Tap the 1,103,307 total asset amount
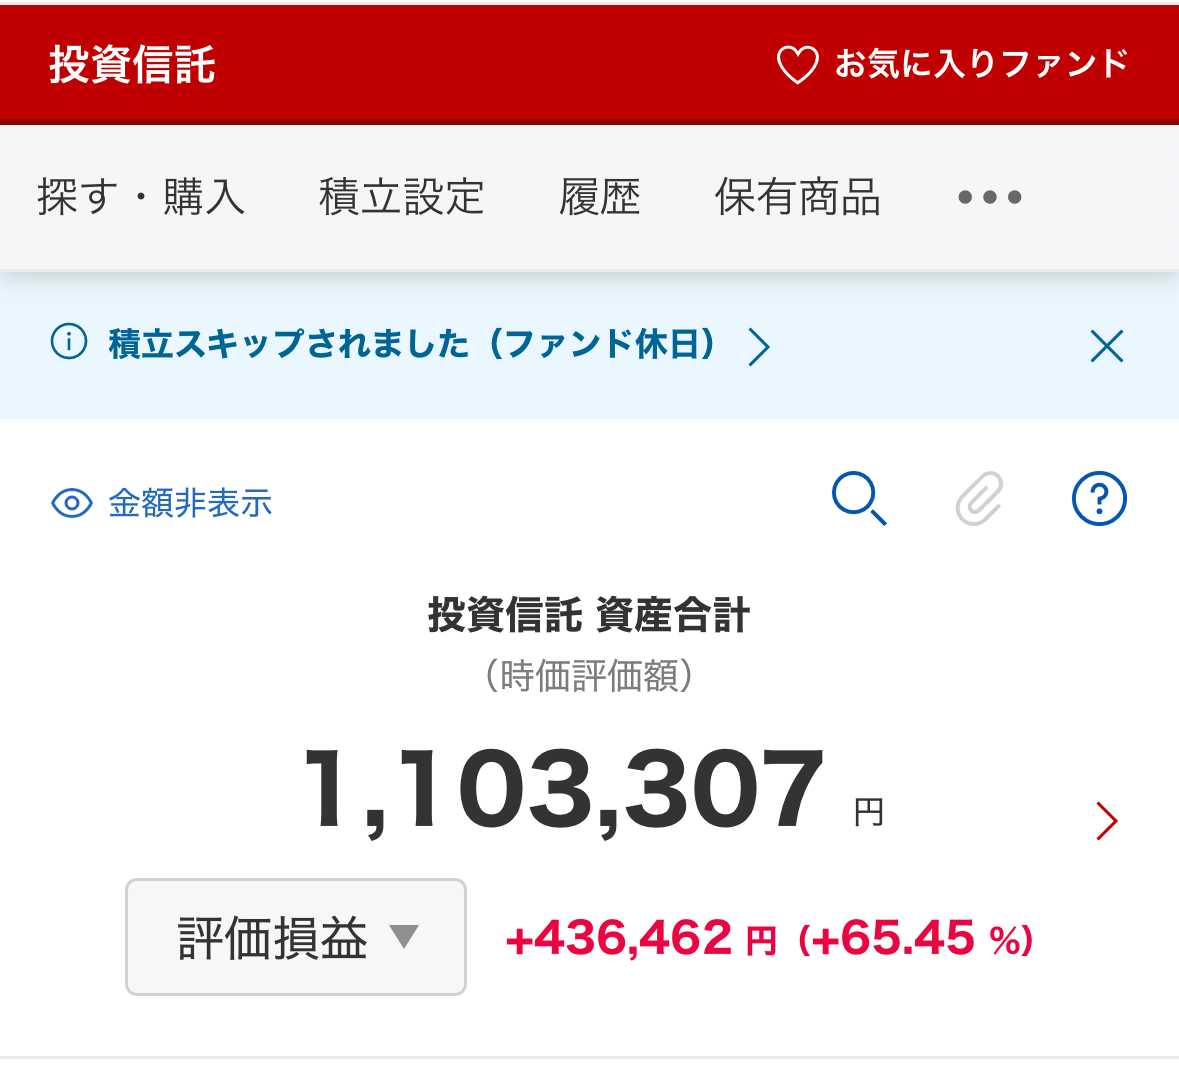This screenshot has width=1179, height=1066. pos(564,791)
